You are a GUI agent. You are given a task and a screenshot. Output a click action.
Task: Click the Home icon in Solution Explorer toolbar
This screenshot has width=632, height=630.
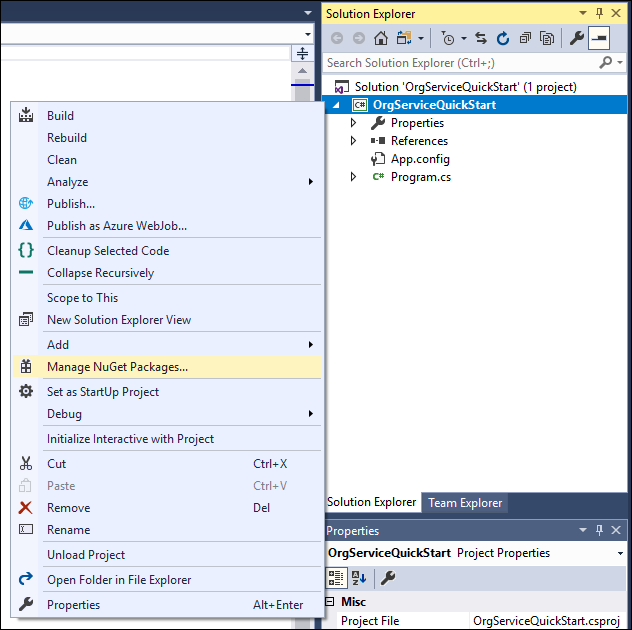(x=381, y=38)
